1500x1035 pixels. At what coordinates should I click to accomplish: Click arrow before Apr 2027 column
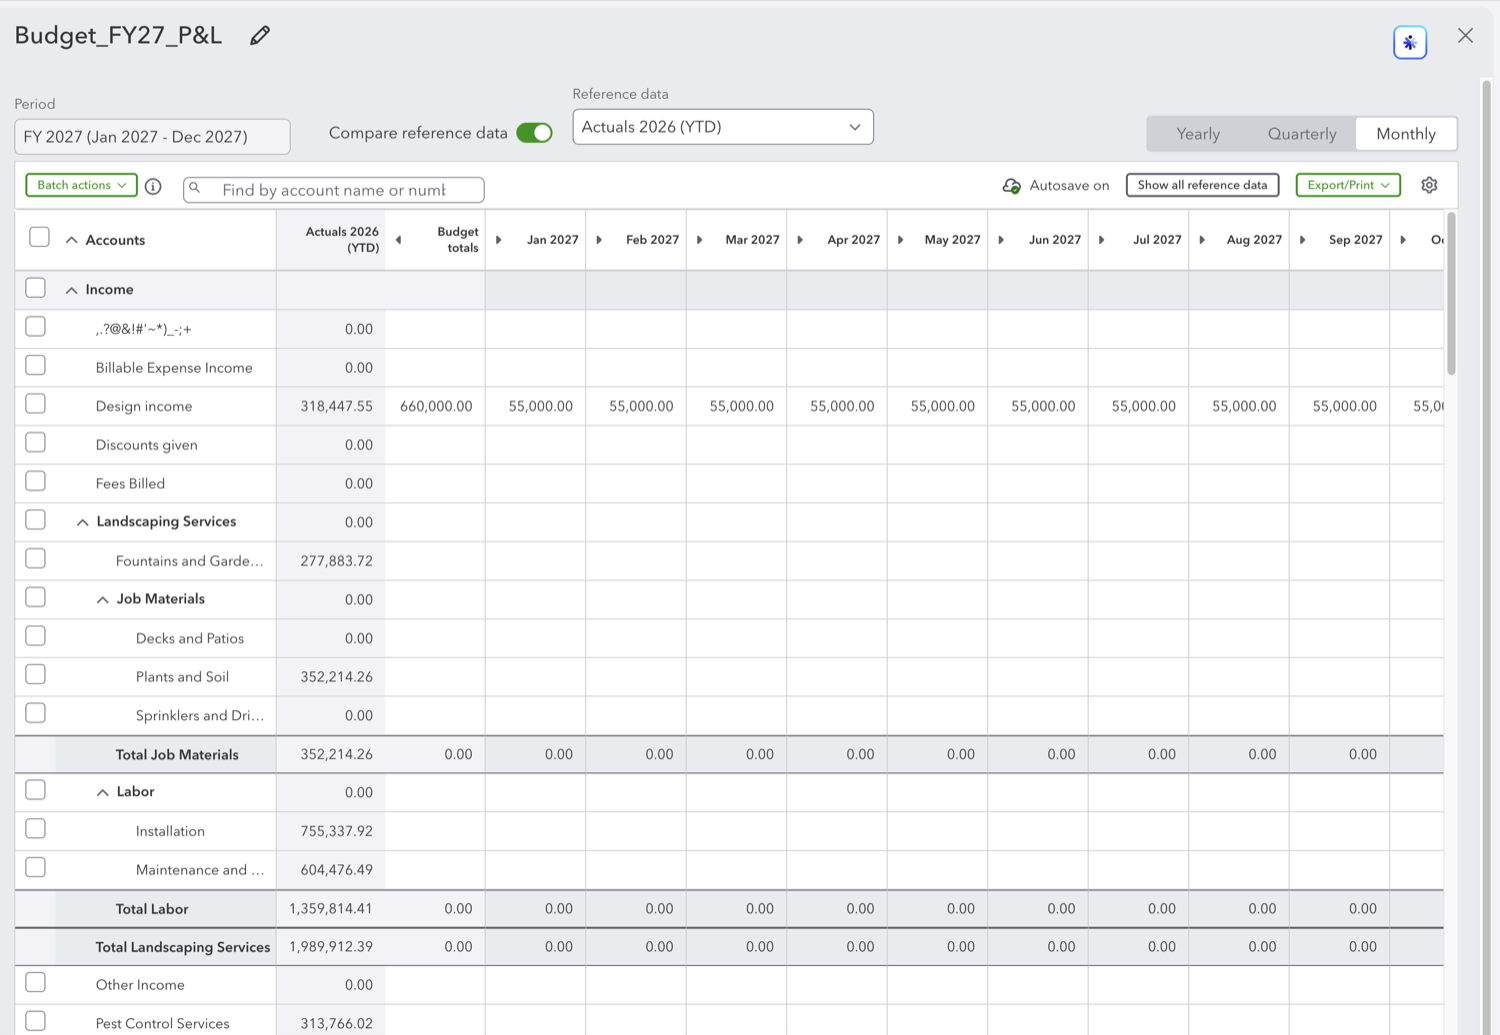tap(800, 240)
